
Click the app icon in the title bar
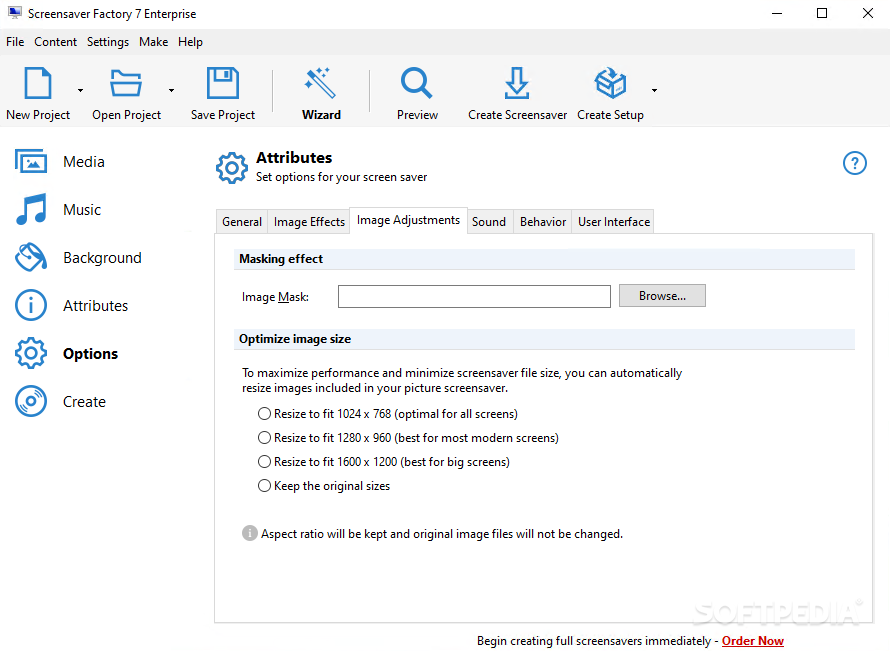[x=15, y=13]
